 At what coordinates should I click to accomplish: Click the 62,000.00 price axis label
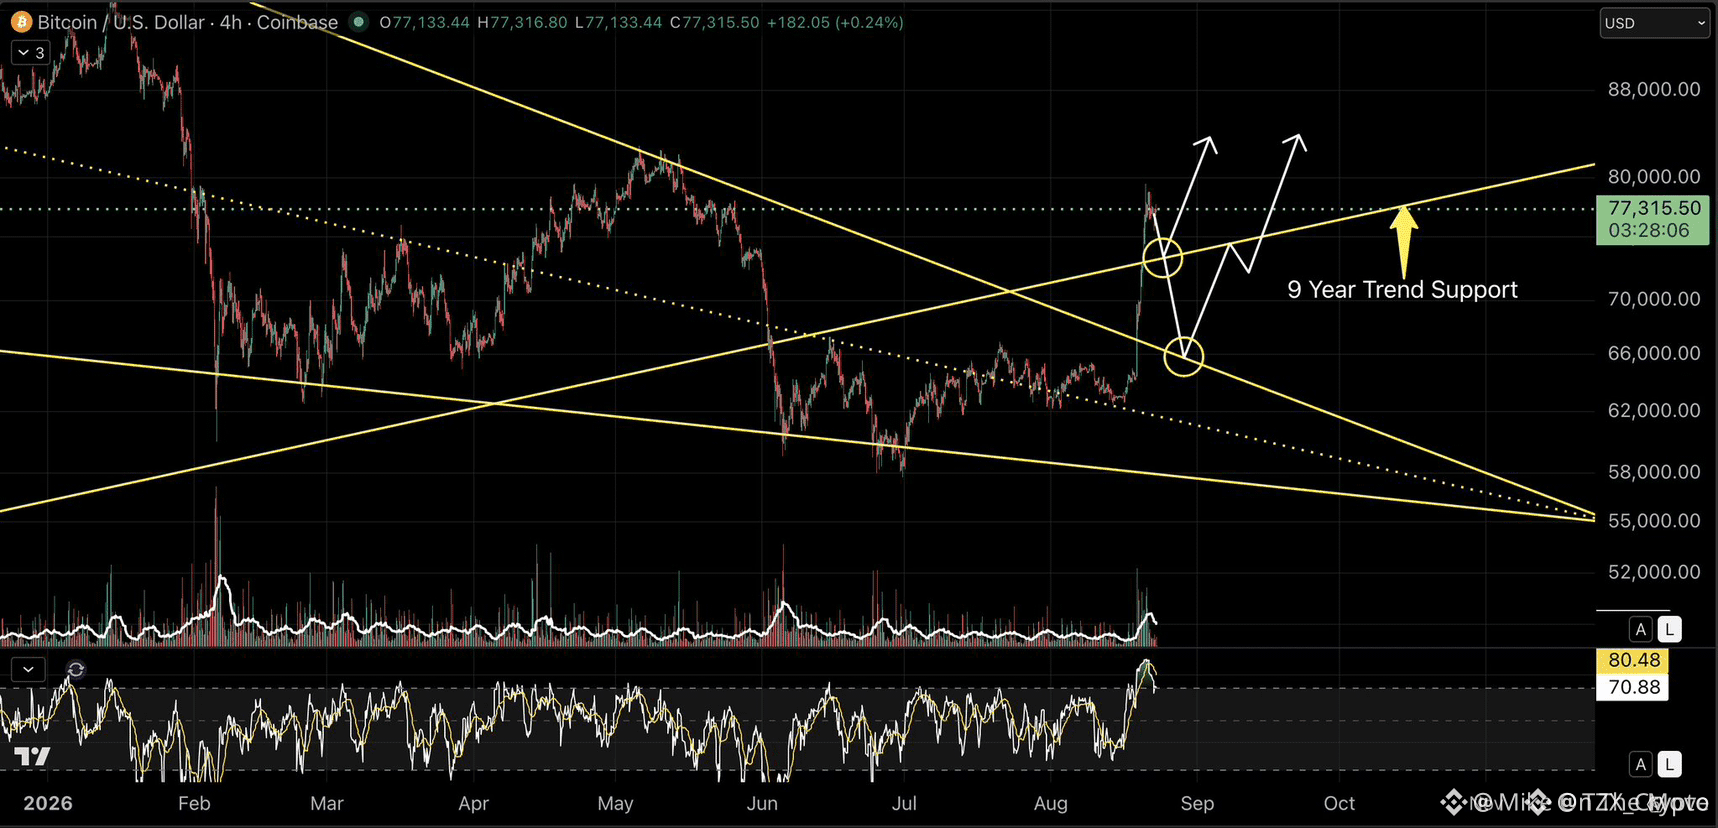(x=1654, y=410)
